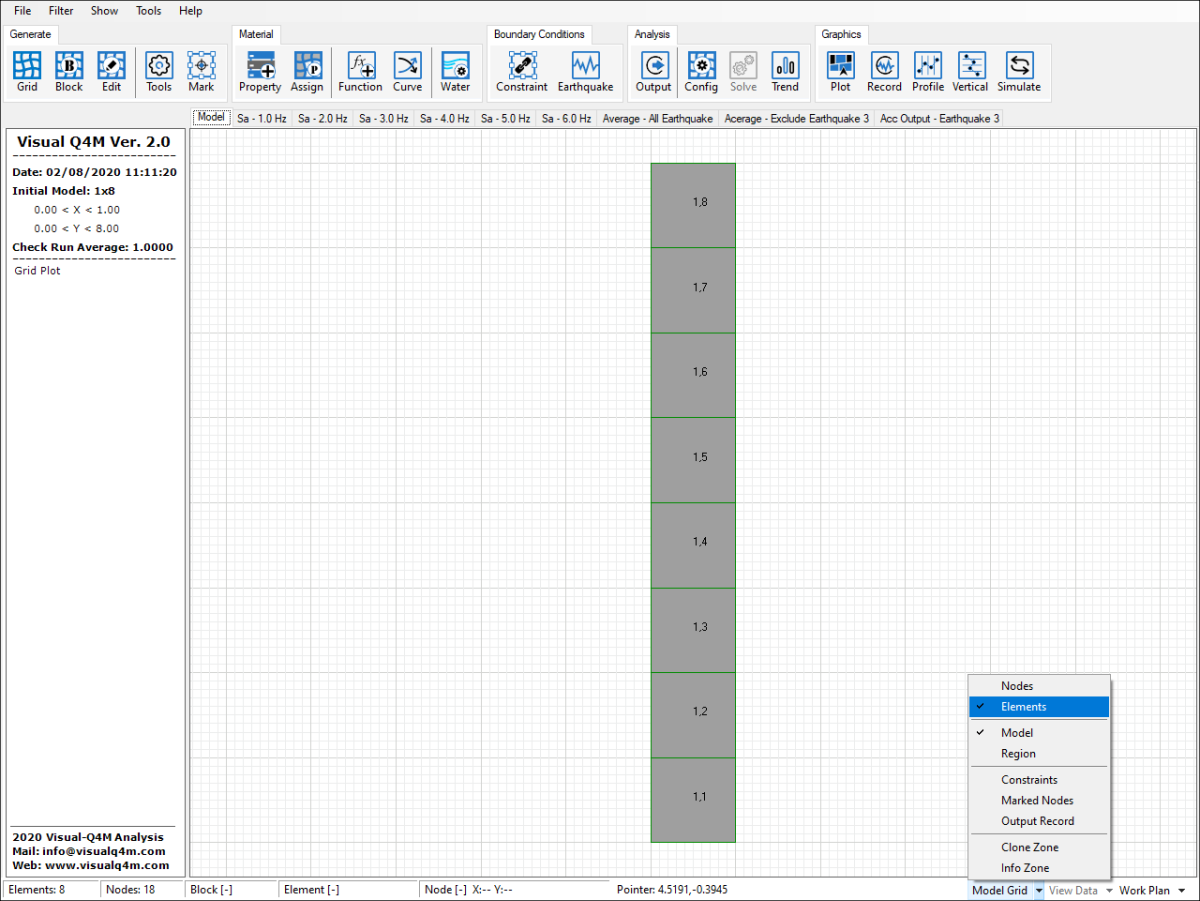Switch to the Sa - 1.0 Hz tab
1200x901 pixels.
(x=261, y=118)
